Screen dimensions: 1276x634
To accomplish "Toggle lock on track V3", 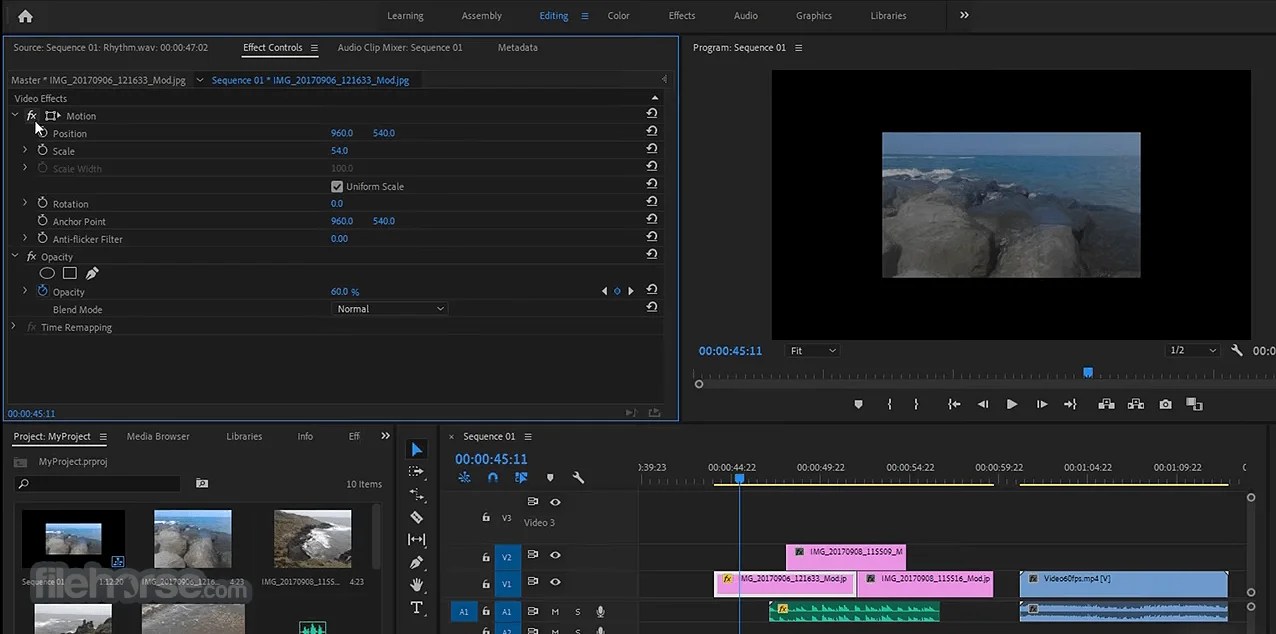I will tap(486, 517).
